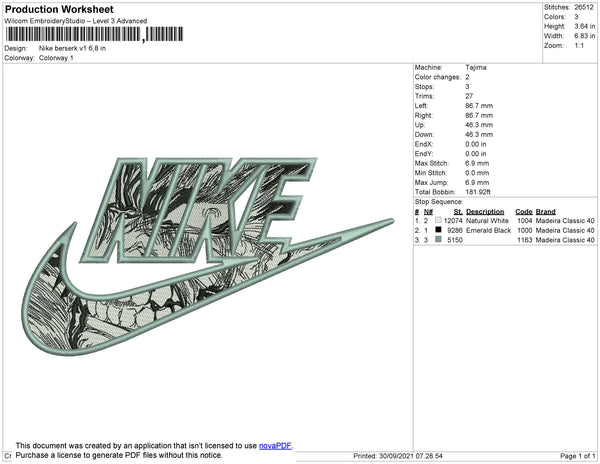Click Madeira Classic 40 in the 1163 row
600x464 pixels.
click(565, 240)
